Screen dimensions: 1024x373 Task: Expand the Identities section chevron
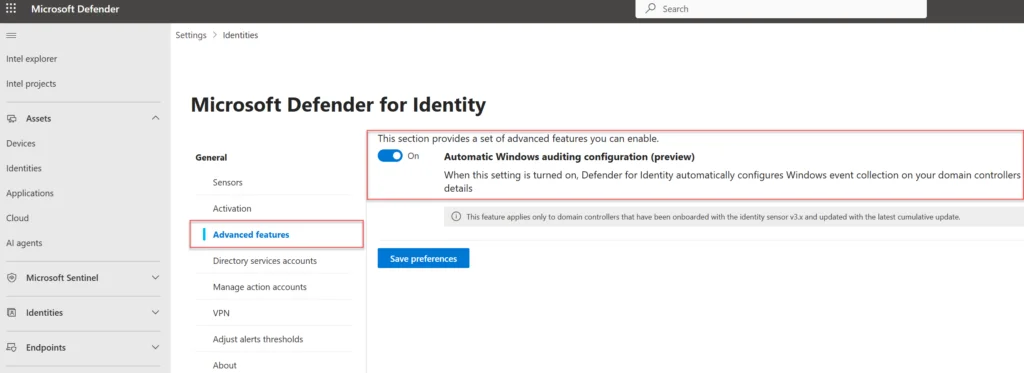tap(155, 312)
